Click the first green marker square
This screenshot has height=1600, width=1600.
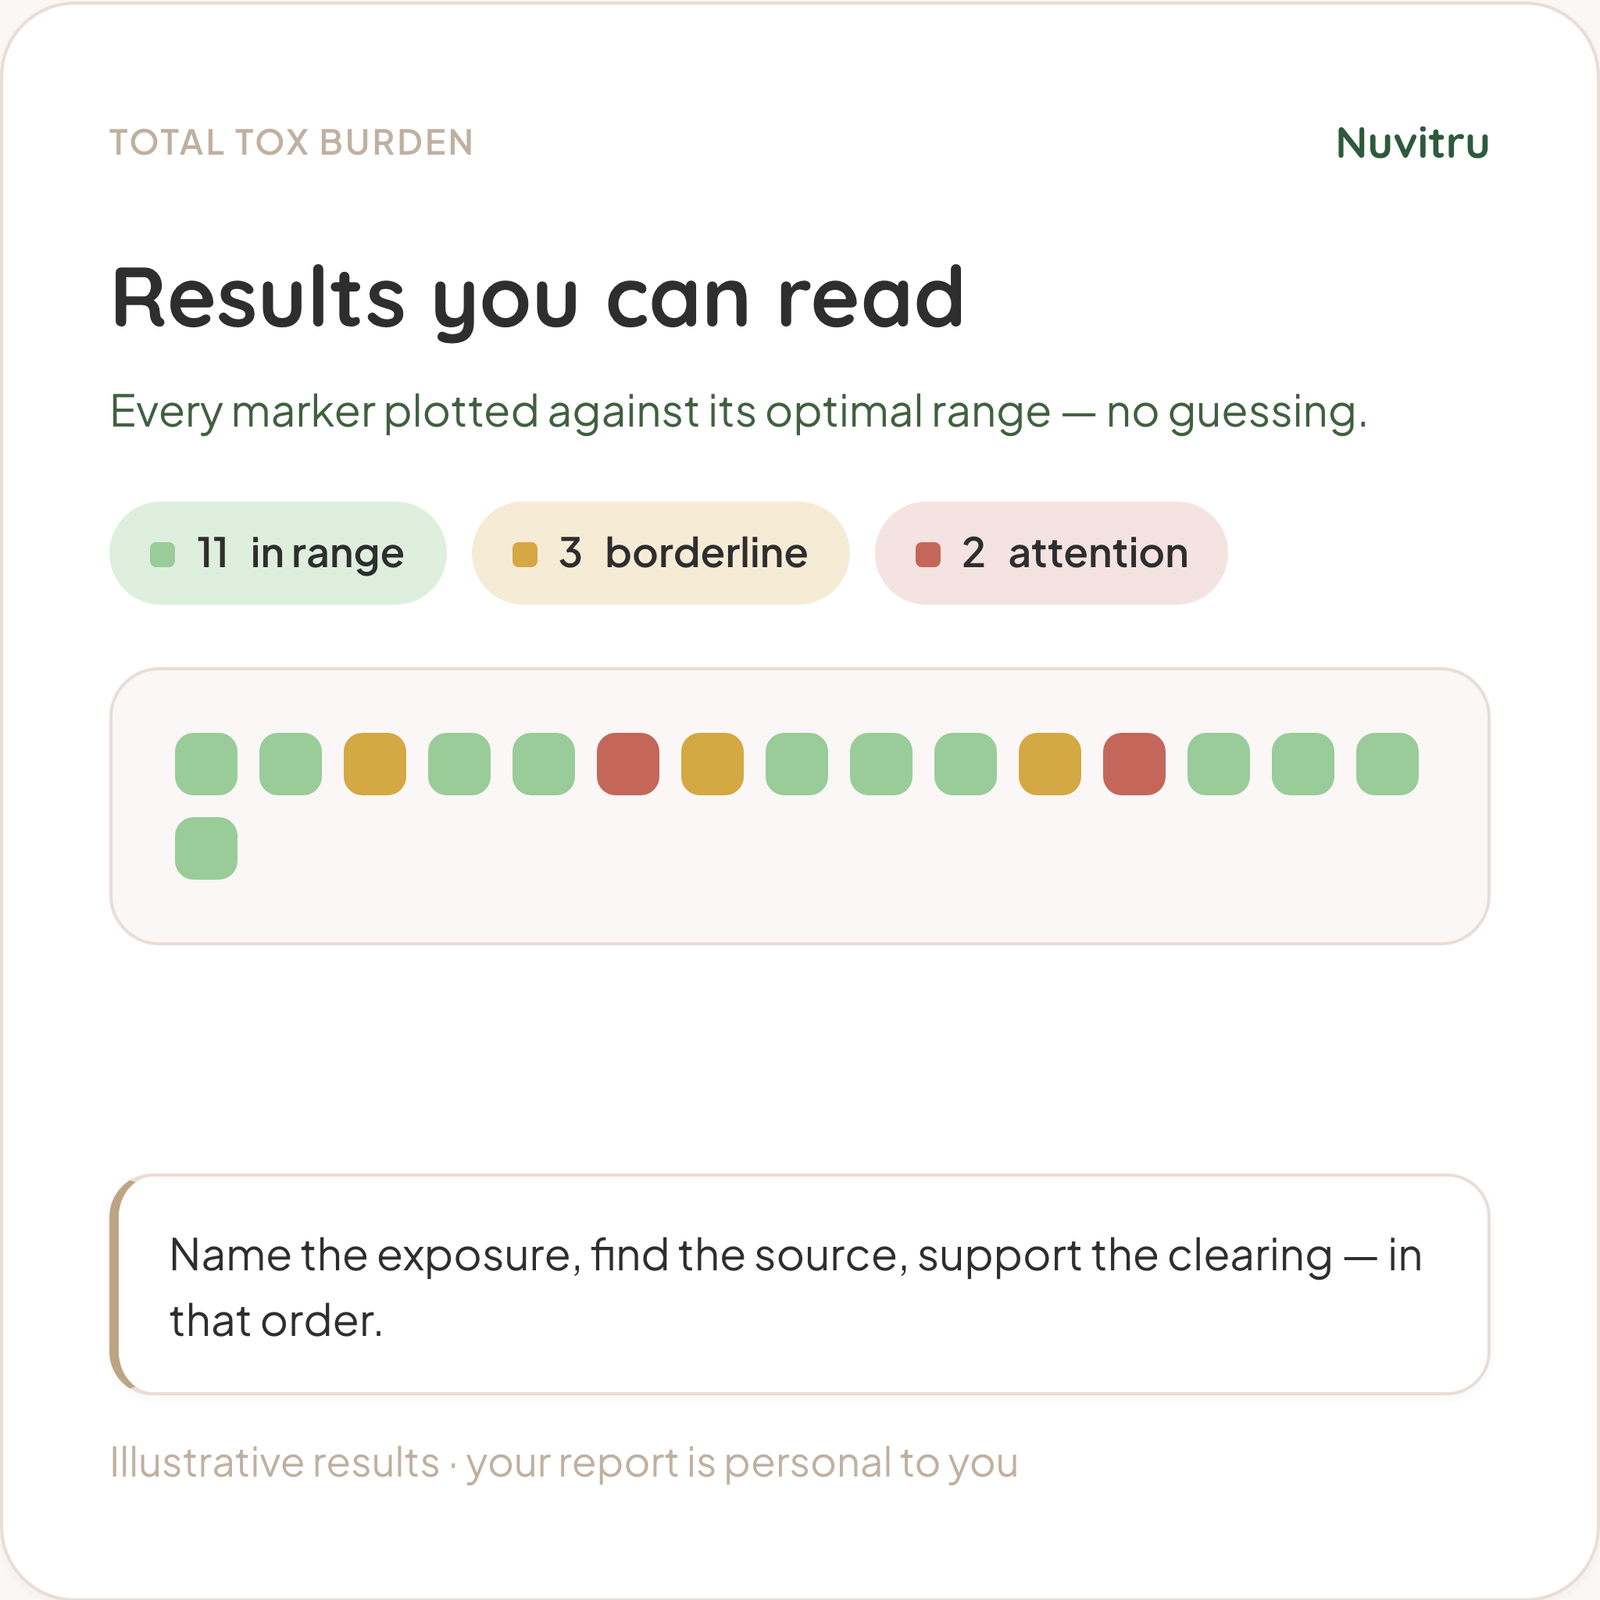[x=206, y=764]
